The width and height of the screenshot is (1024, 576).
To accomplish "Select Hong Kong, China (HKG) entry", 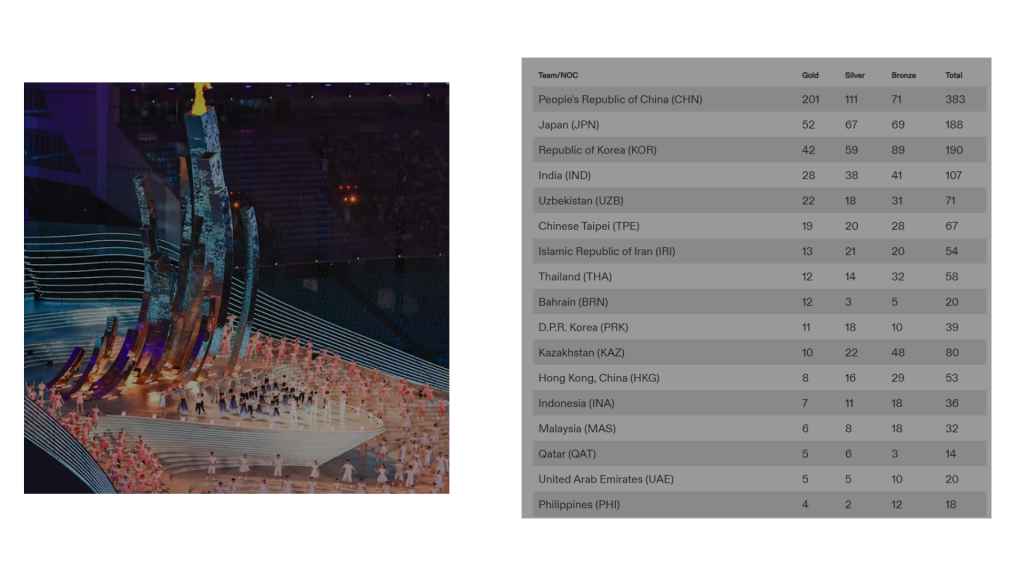I will [x=598, y=378].
